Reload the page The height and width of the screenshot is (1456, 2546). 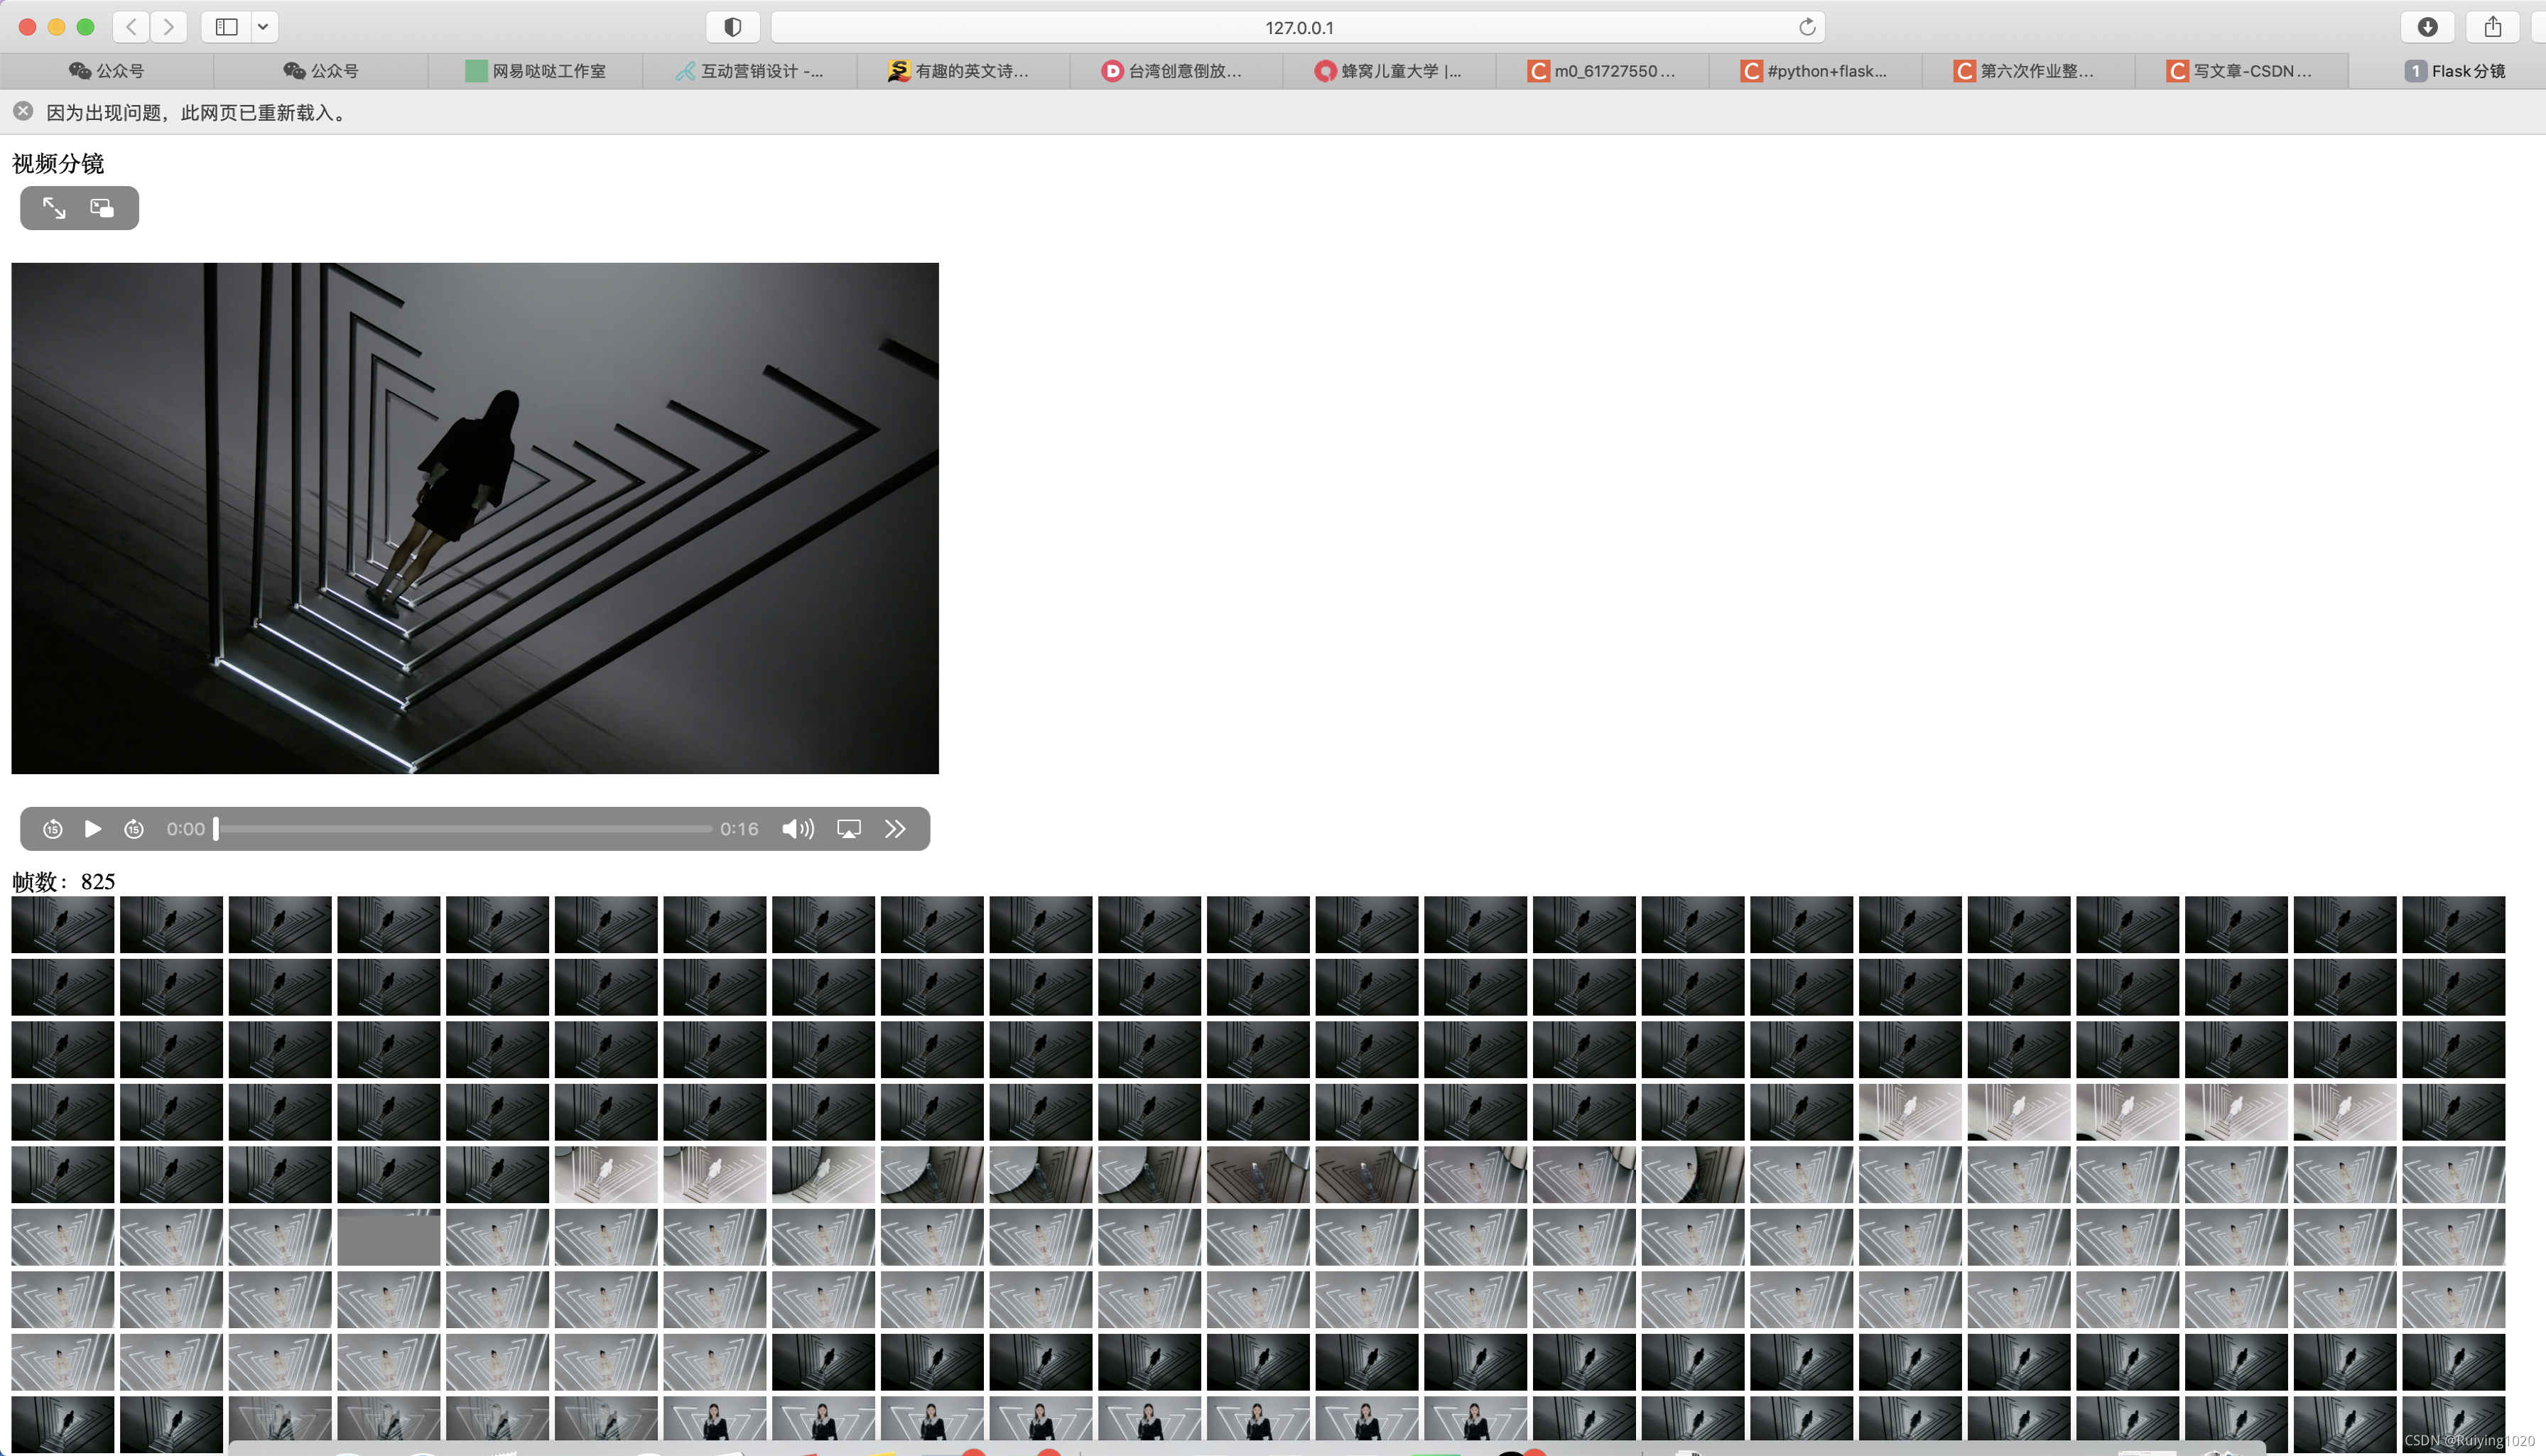pyautogui.click(x=1806, y=27)
